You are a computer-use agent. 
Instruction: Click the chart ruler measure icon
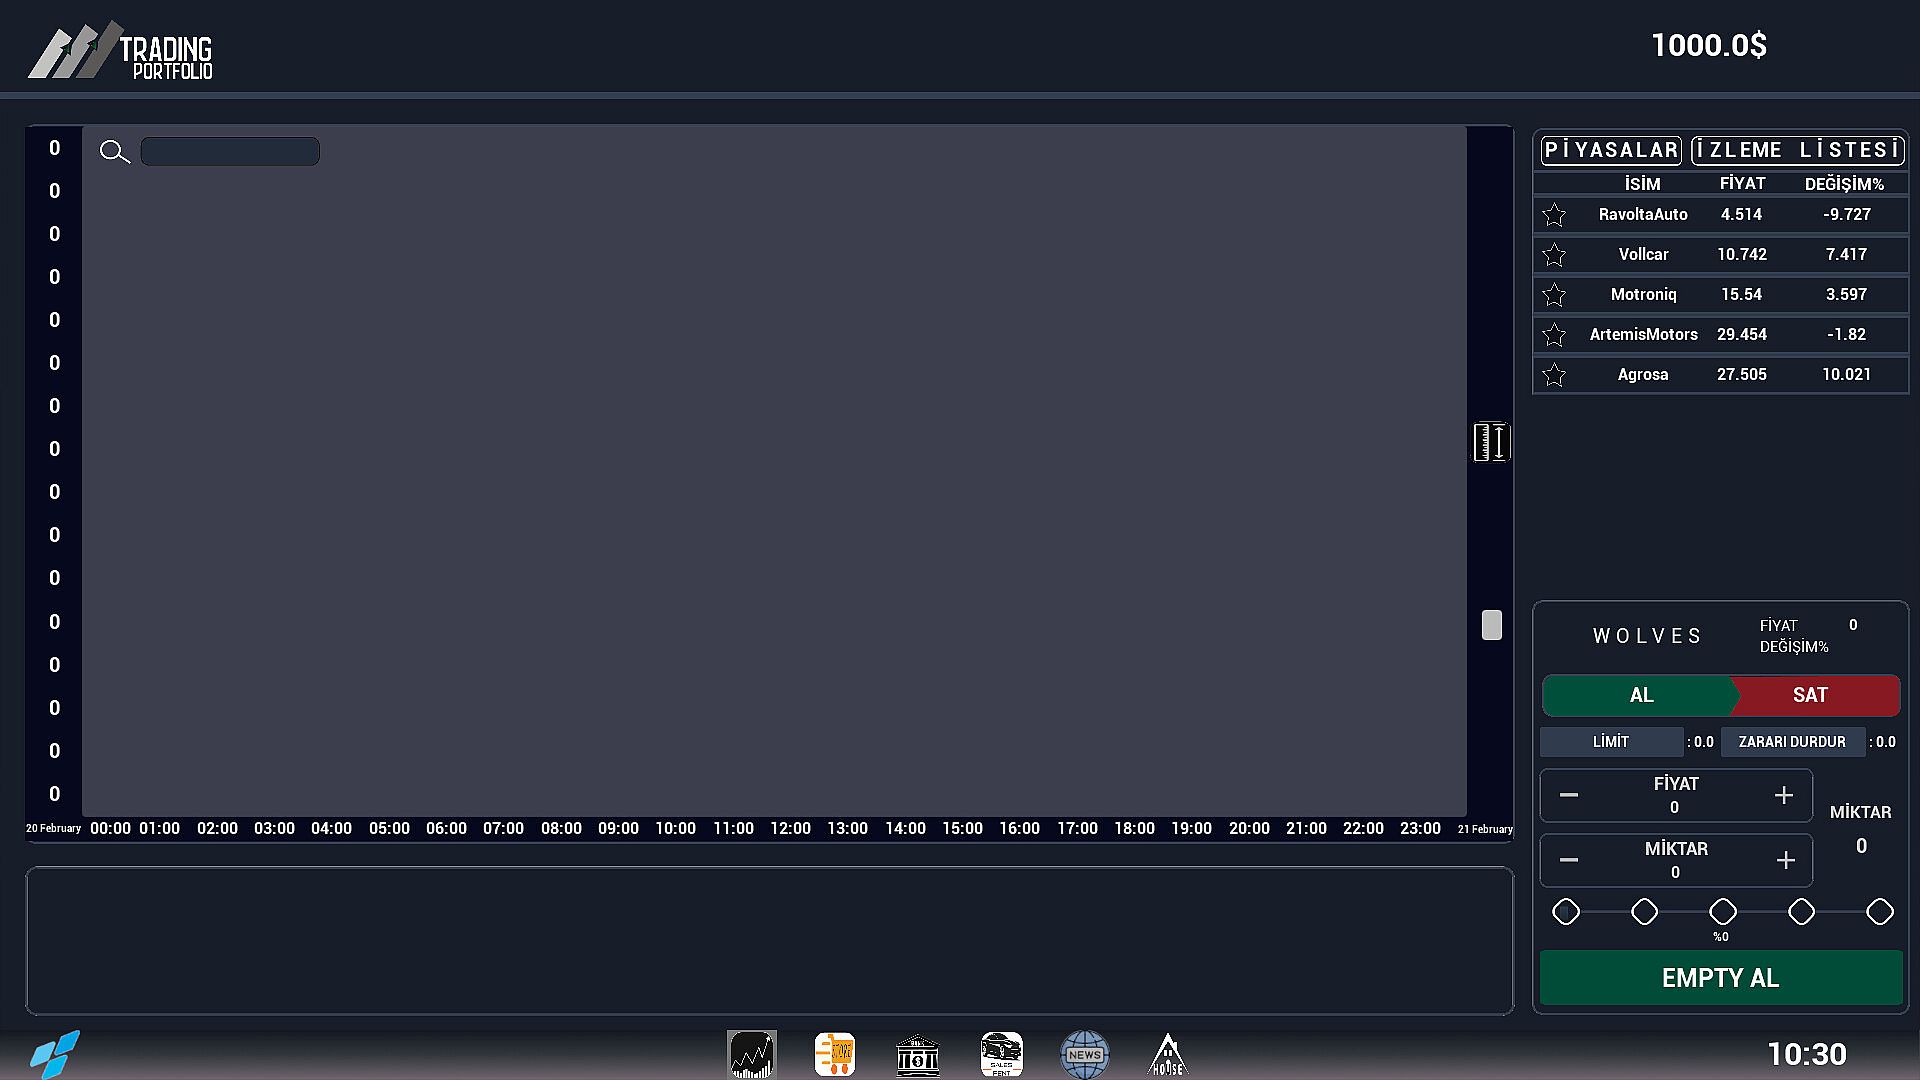pos(1490,442)
